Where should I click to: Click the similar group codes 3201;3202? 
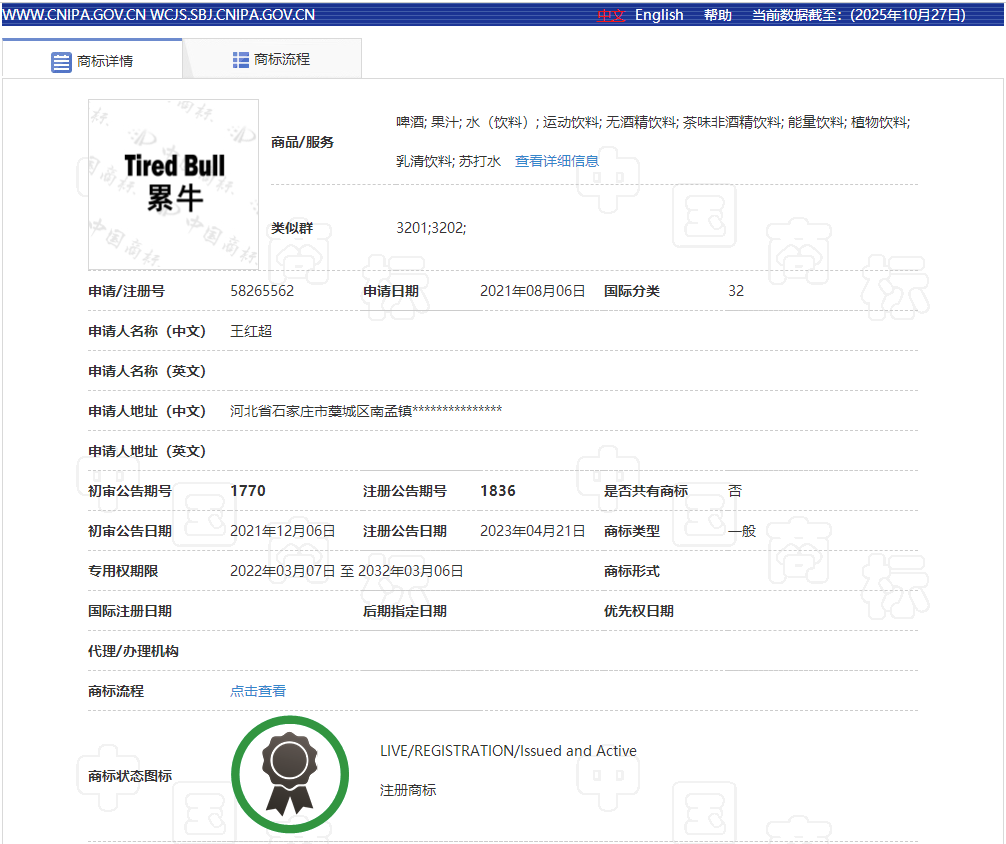[x=431, y=228]
